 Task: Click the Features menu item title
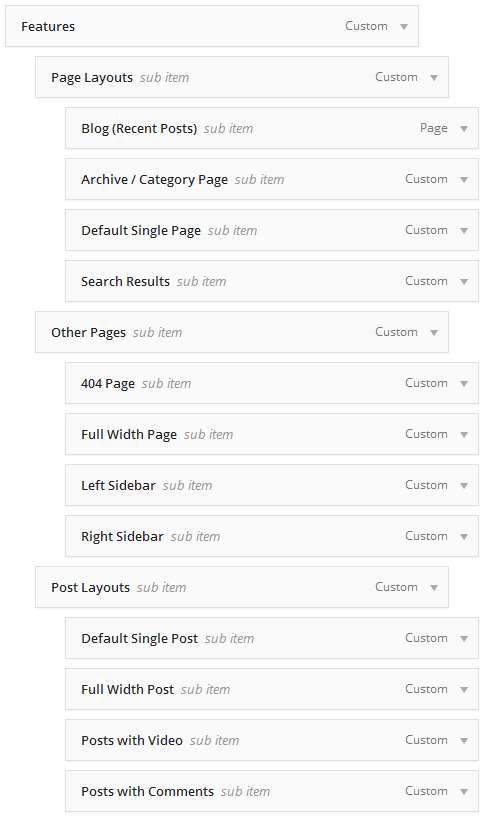click(x=48, y=27)
